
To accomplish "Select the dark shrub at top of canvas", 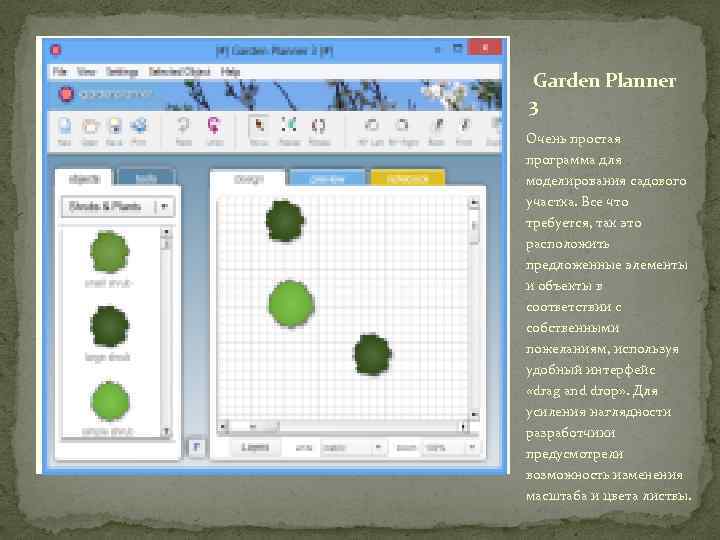I will pyautogui.click(x=285, y=221).
